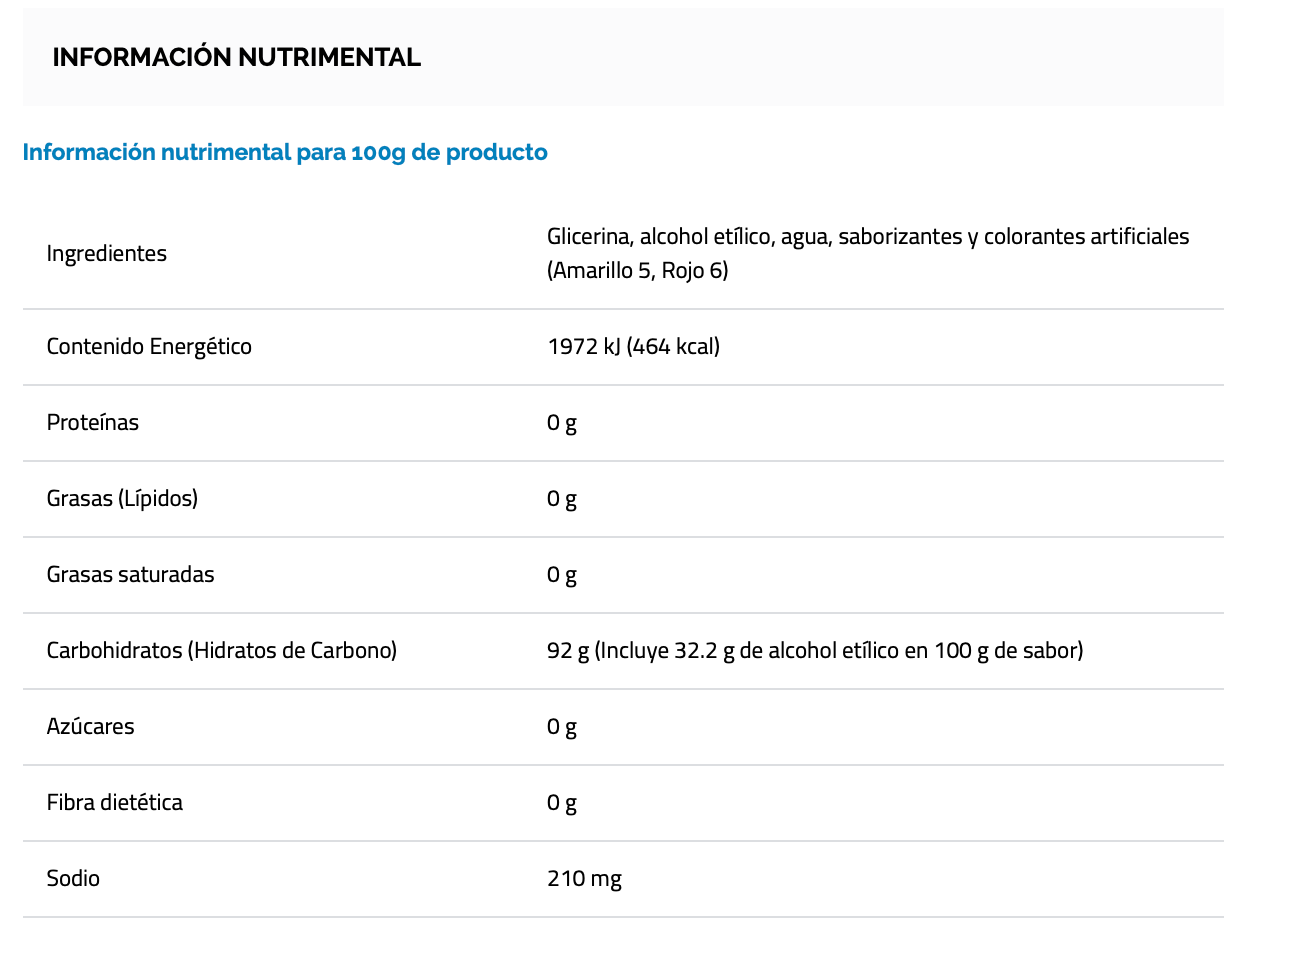
Task: Click the blue 100g de producto heading
Action: tap(285, 152)
